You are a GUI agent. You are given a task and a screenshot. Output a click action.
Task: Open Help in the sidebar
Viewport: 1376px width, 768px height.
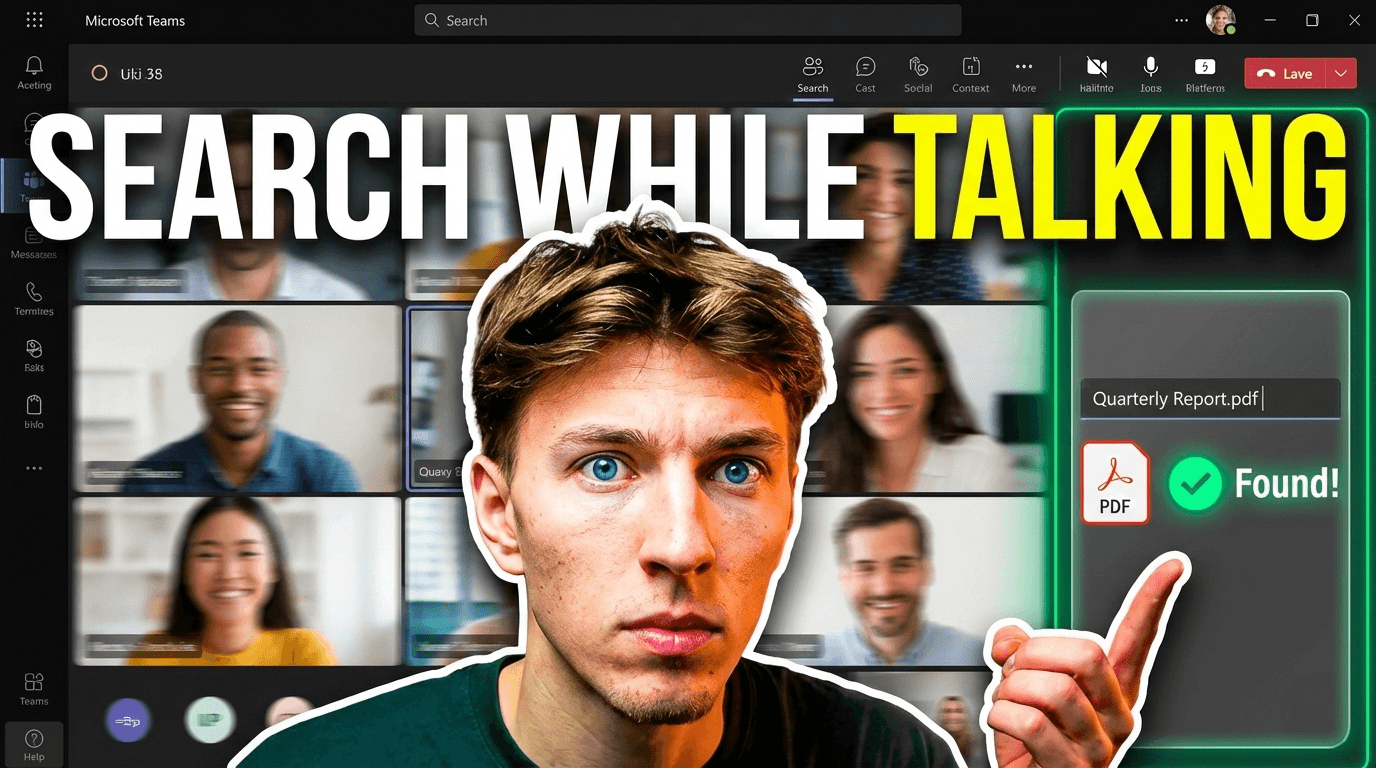34,744
